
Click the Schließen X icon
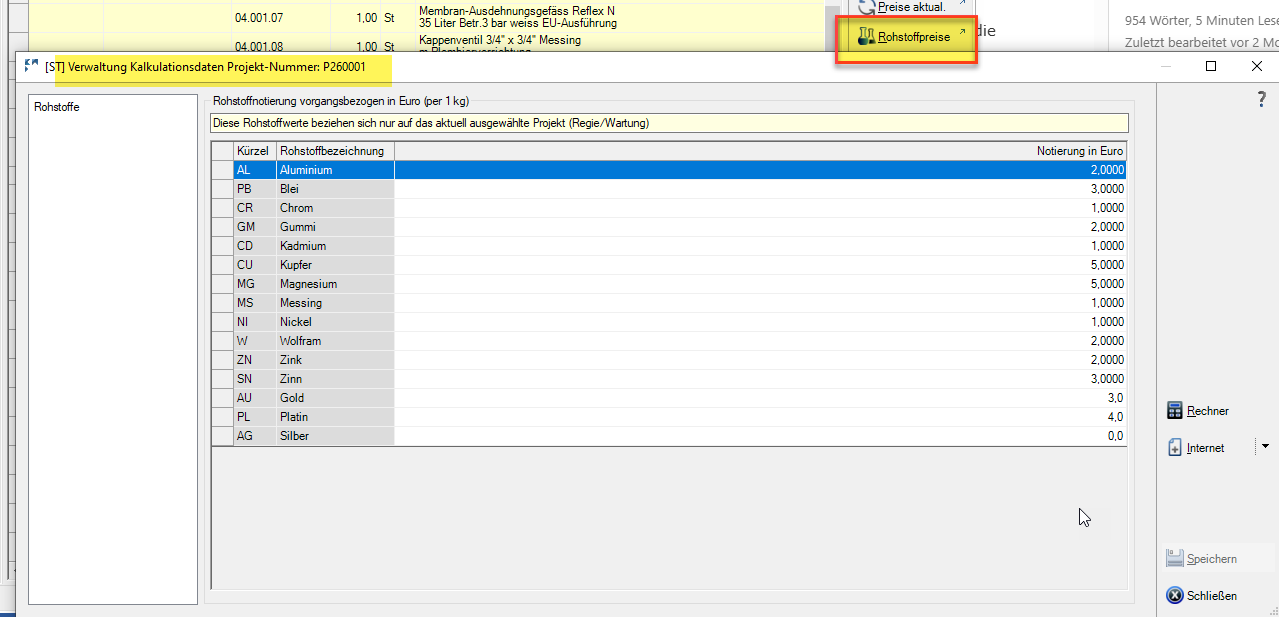1175,596
